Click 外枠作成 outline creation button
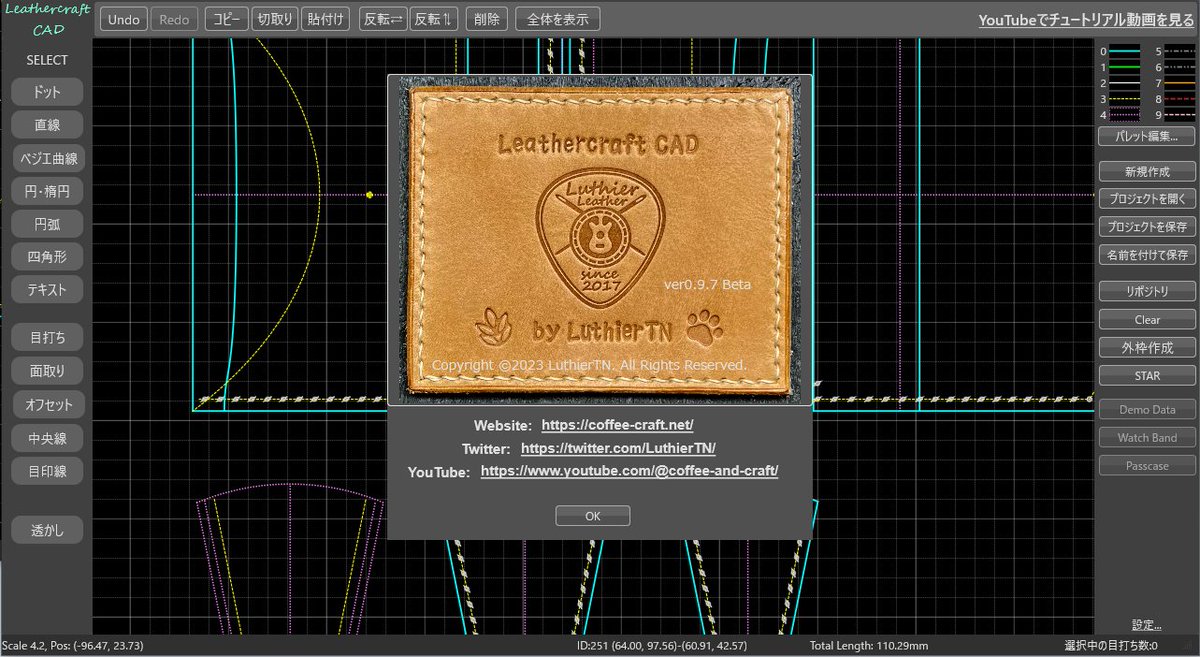This screenshot has width=1200, height=657. [x=1147, y=348]
